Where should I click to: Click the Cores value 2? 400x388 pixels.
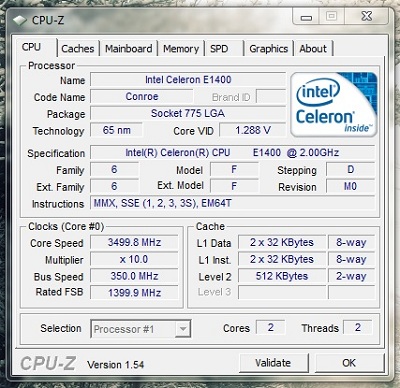click(271, 327)
